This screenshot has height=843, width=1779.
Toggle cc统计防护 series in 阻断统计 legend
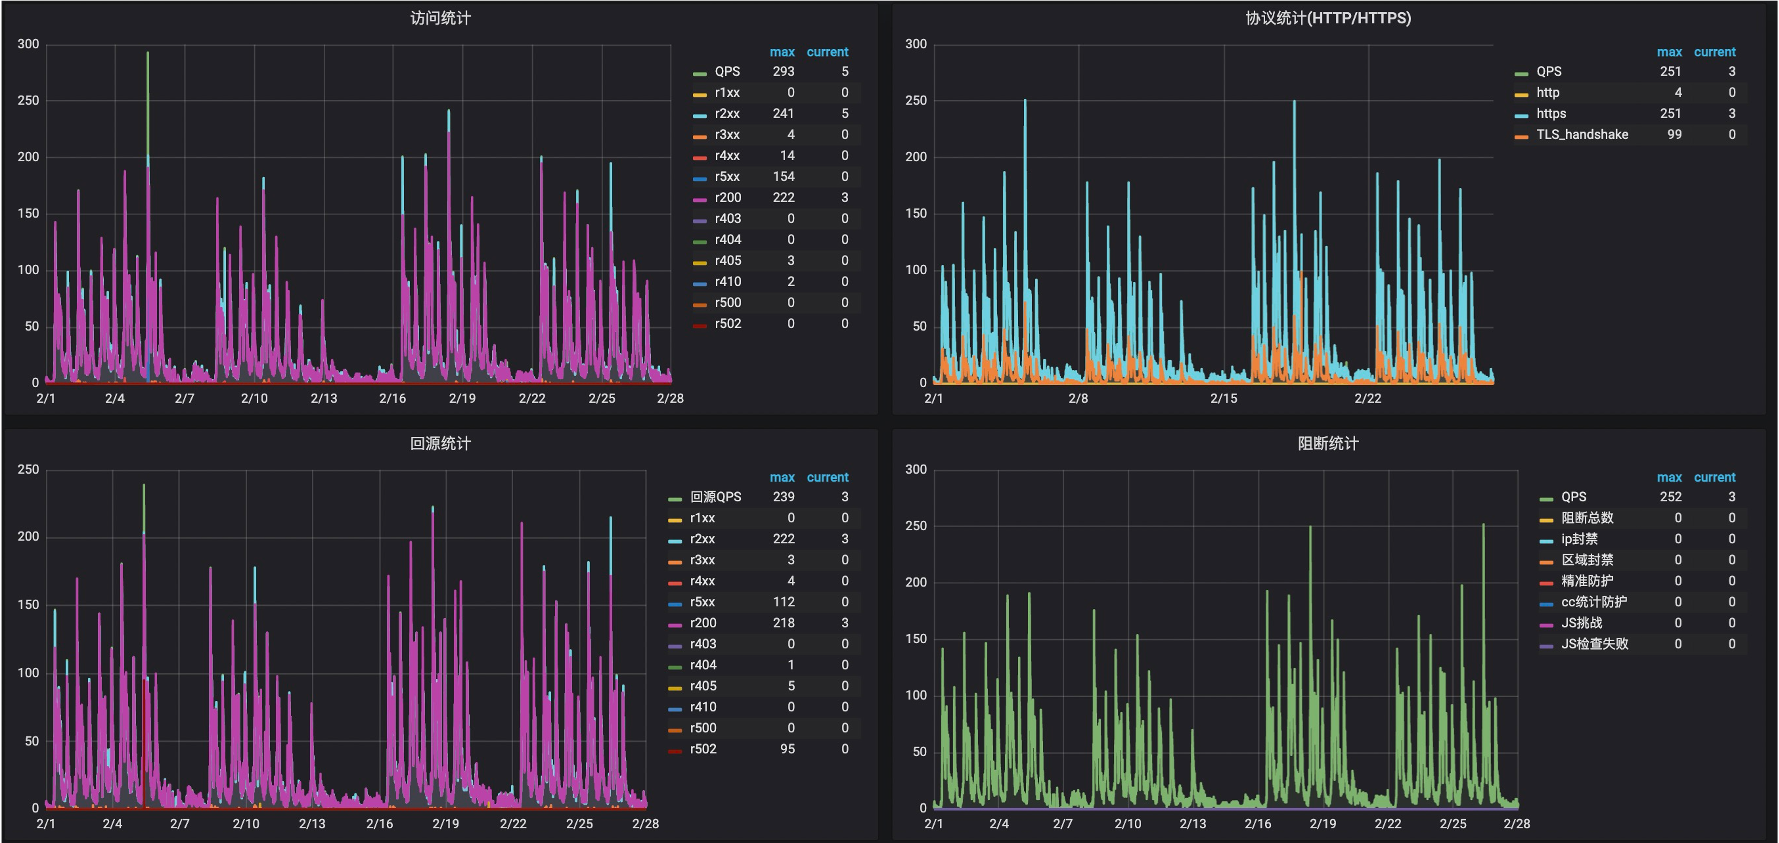[1594, 602]
